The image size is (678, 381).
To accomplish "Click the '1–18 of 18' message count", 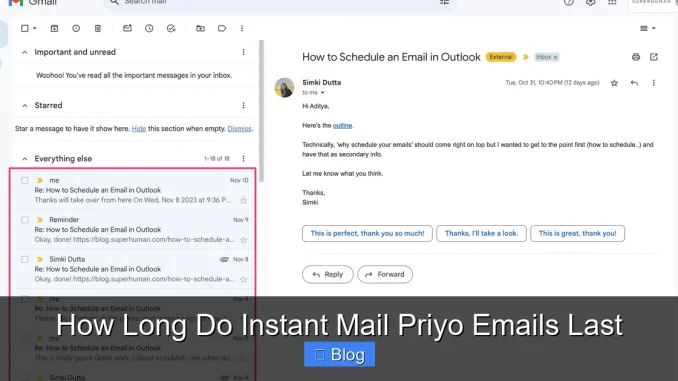I will click(217, 159).
